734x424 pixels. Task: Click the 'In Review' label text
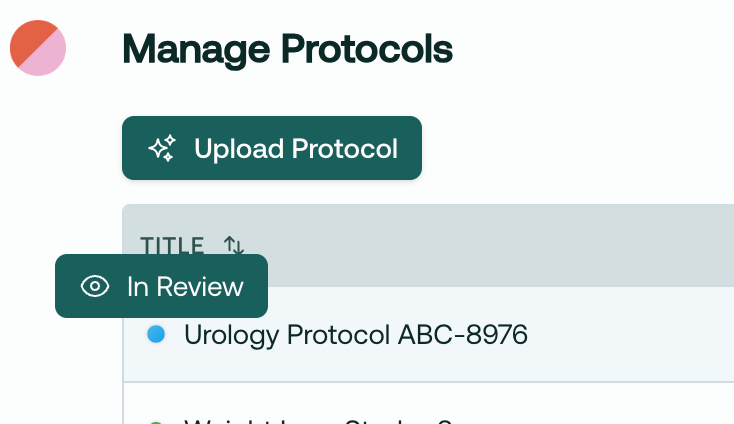point(185,286)
